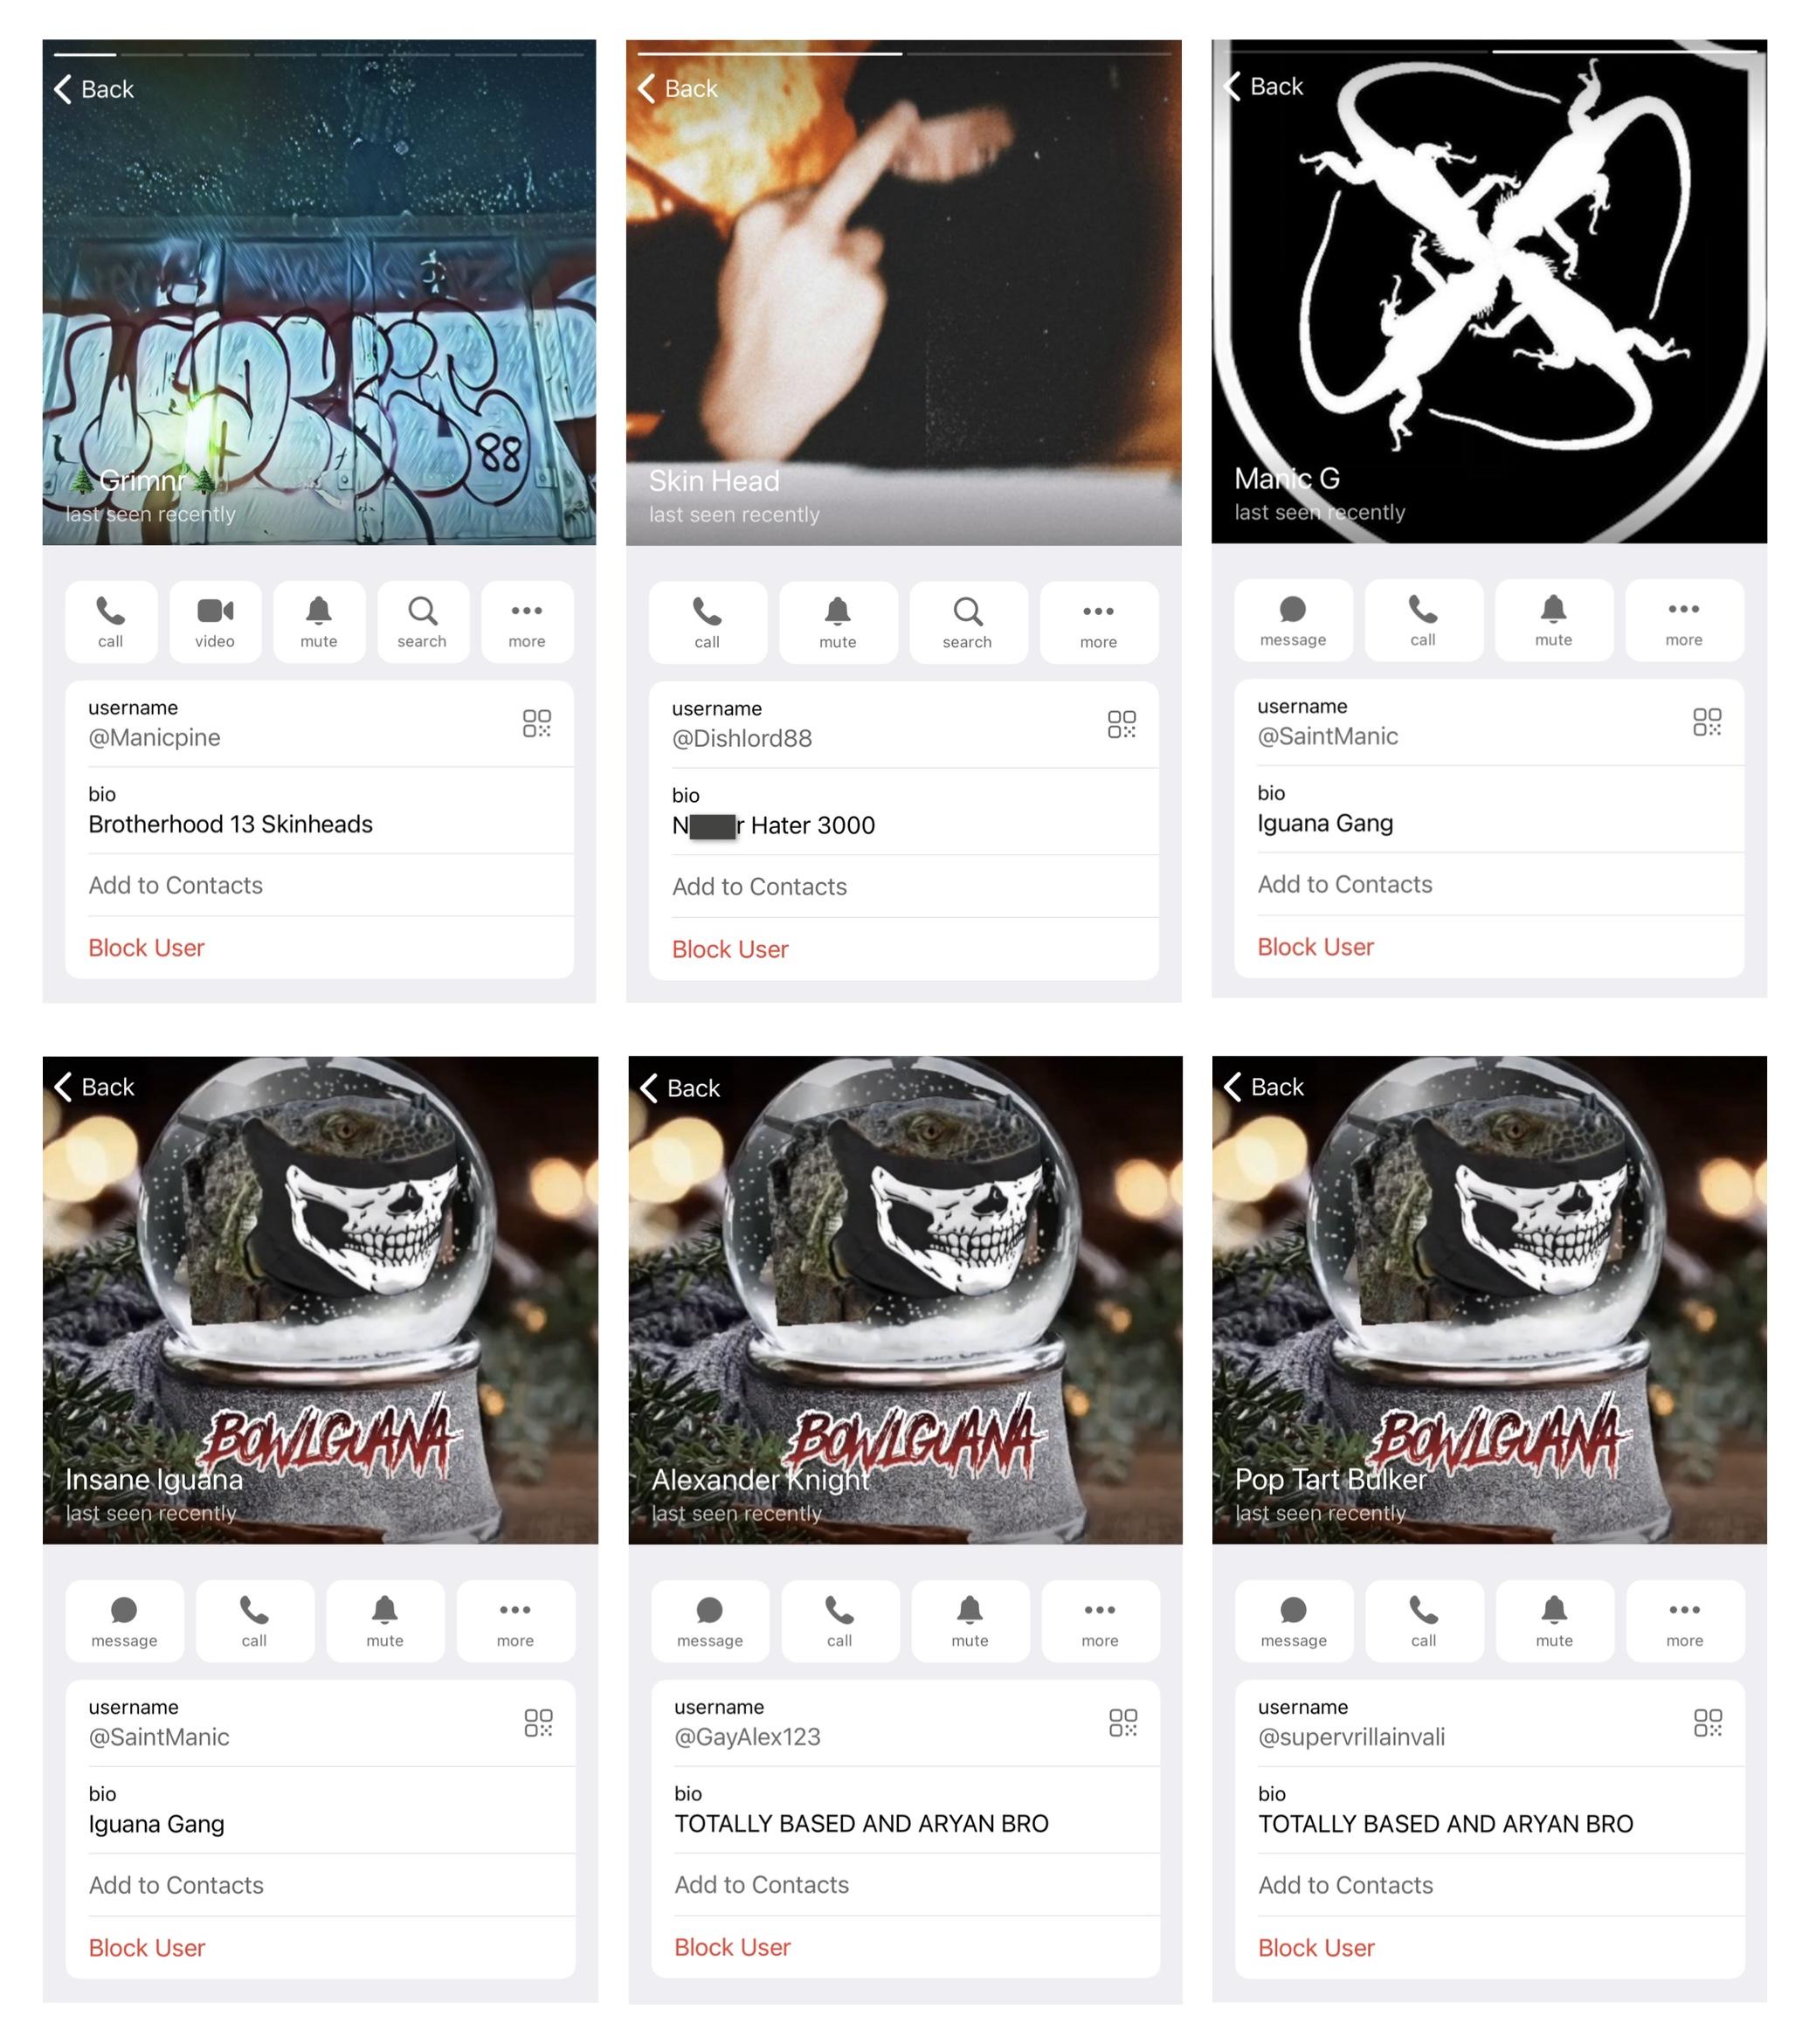The width and height of the screenshot is (1809, 2044).
Task: Show QR code for @supervrillainvali
Action: 1708,1722
